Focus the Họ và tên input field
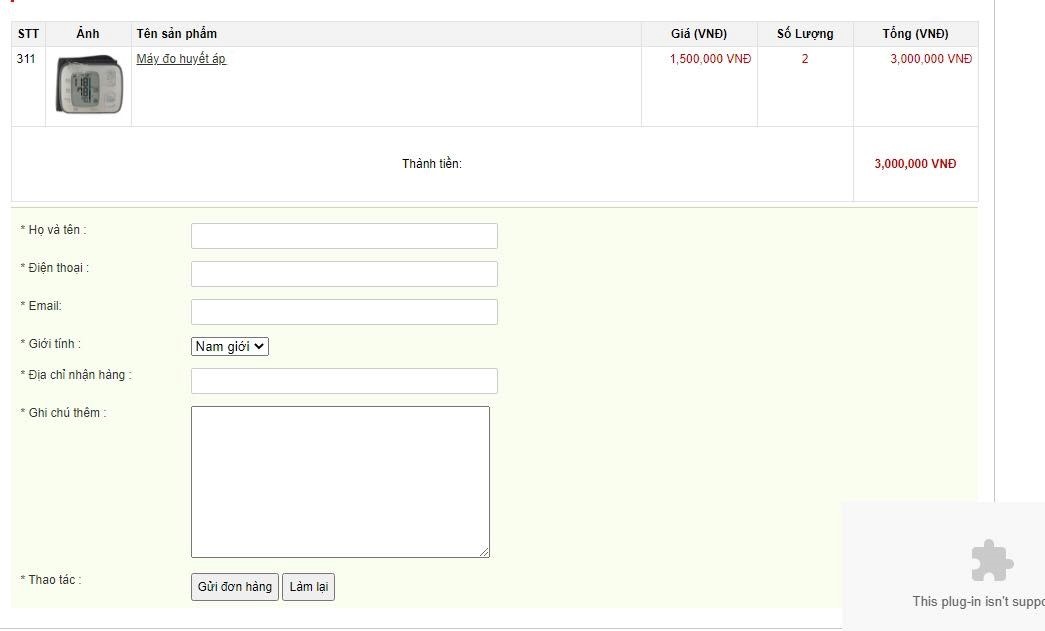This screenshot has height=631, width=1045. coord(344,236)
